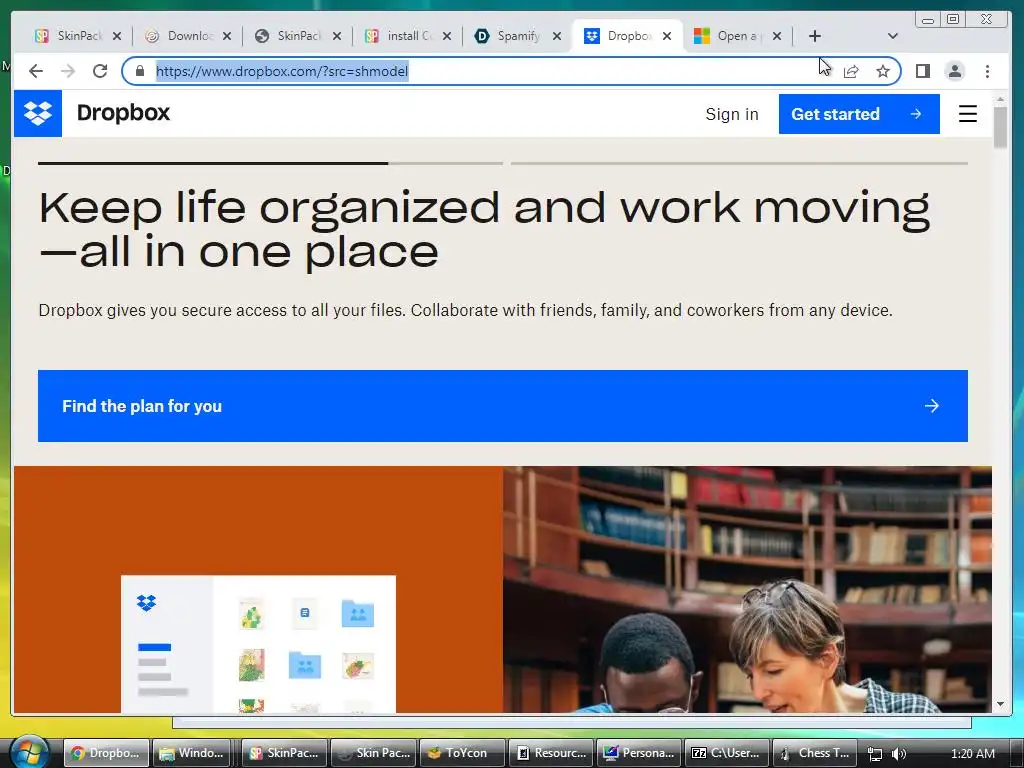The image size is (1024, 768).
Task: Close the install tab
Action: 447,37
